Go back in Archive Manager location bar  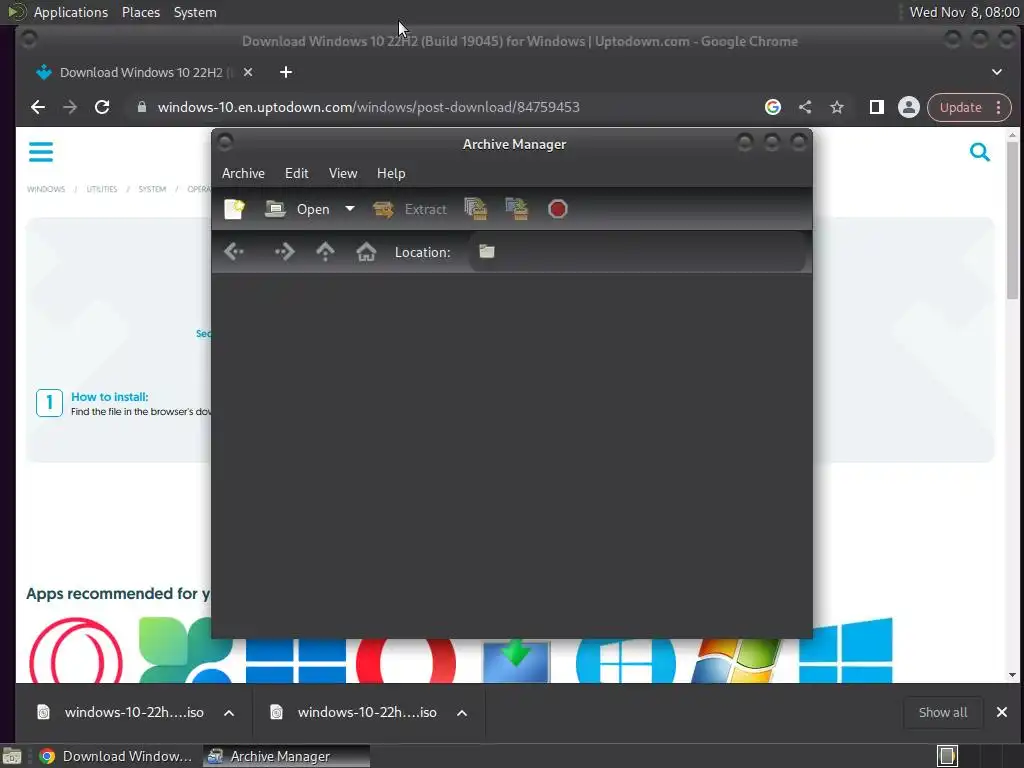tap(234, 251)
